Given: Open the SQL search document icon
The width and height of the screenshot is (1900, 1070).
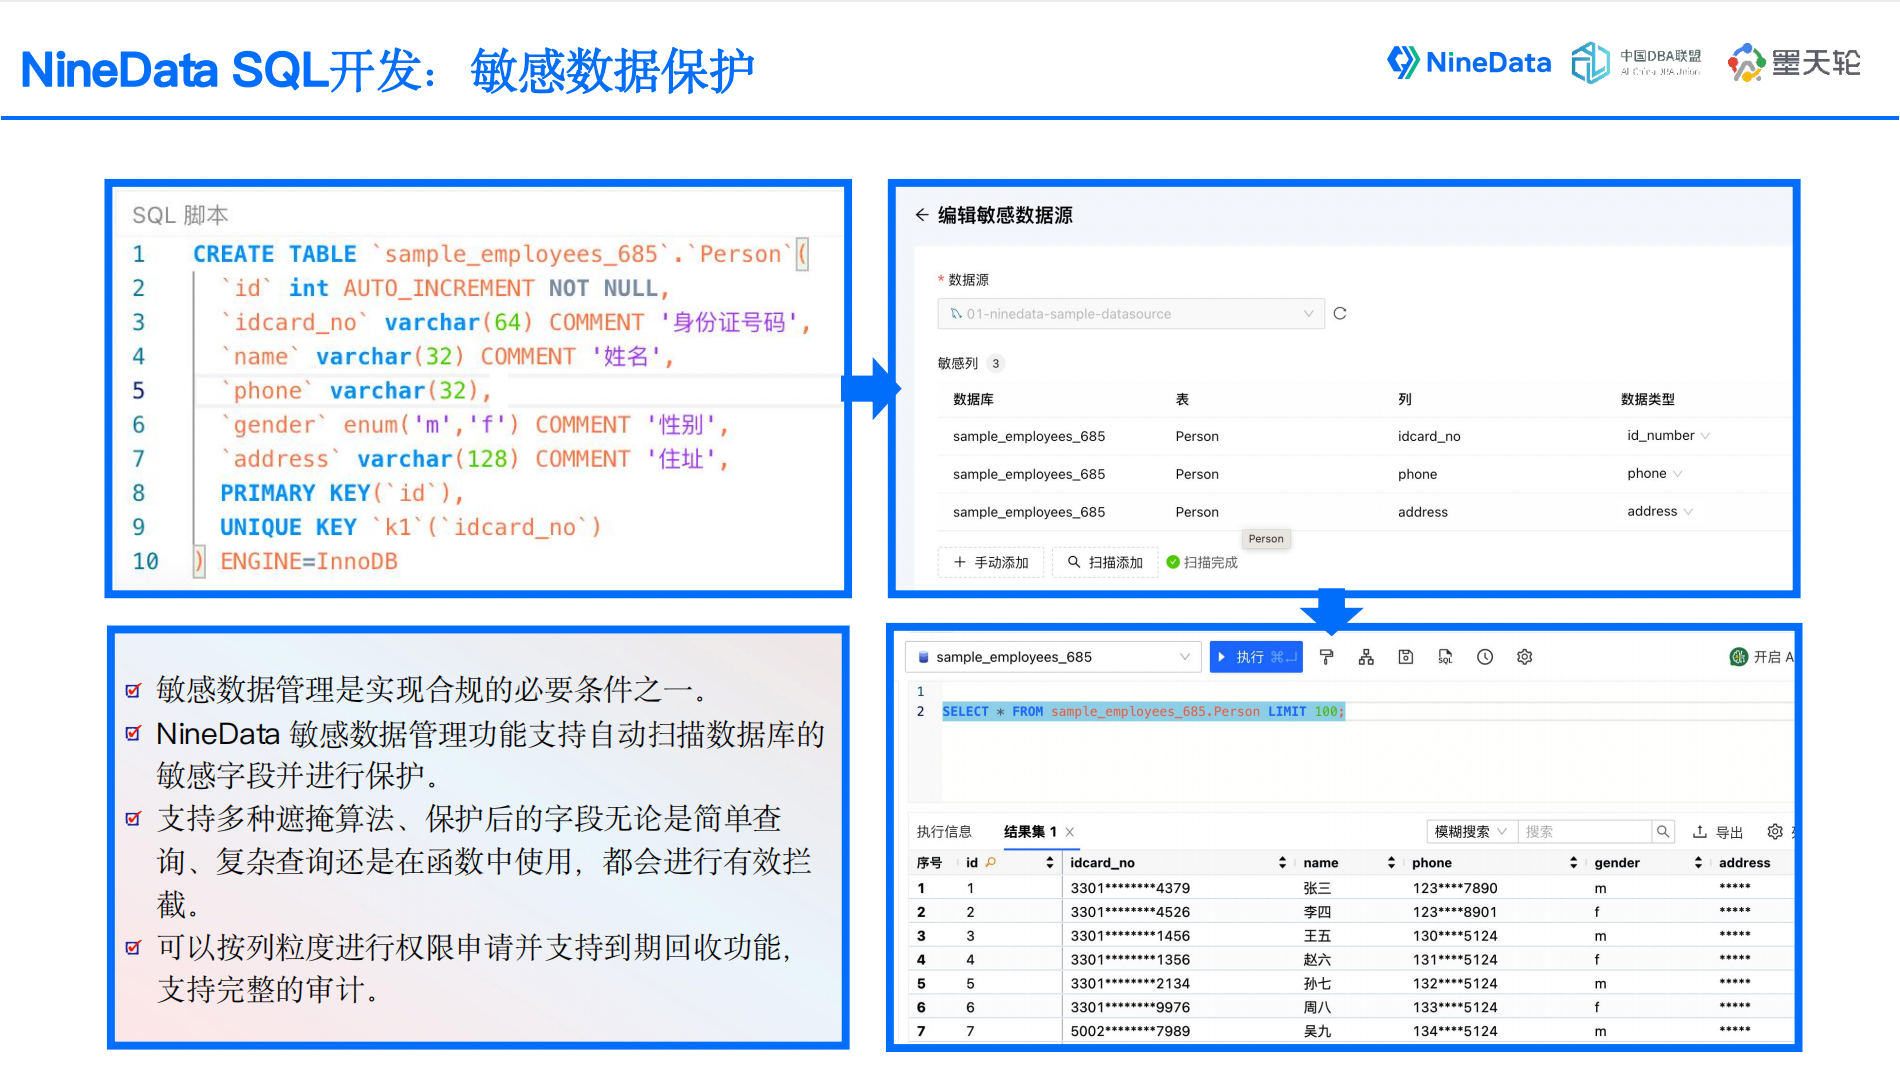Looking at the screenshot, I should (x=1445, y=657).
